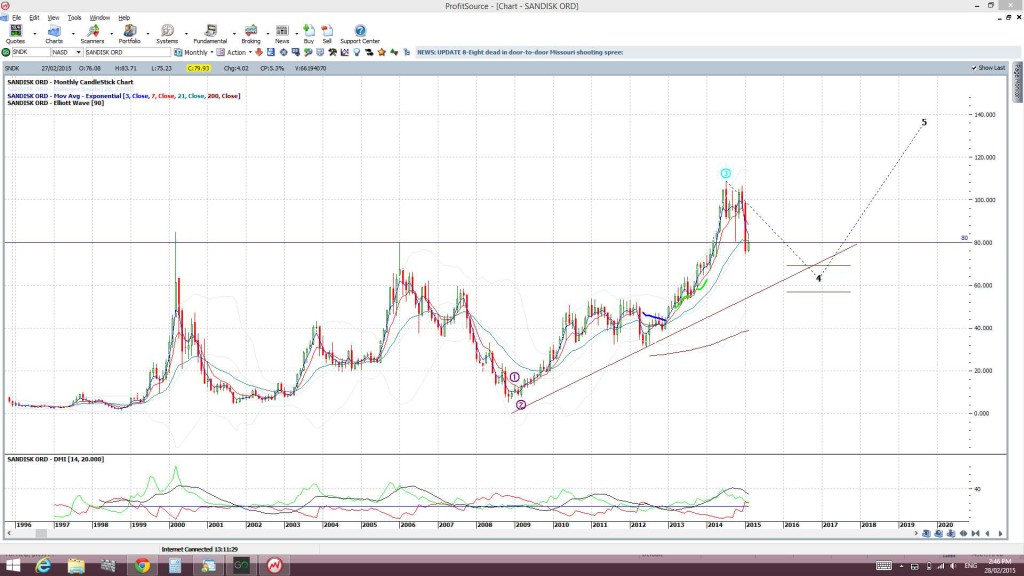The height and width of the screenshot is (576, 1024).
Task: Click the ProfitSource taskbar icon
Action: point(274,566)
